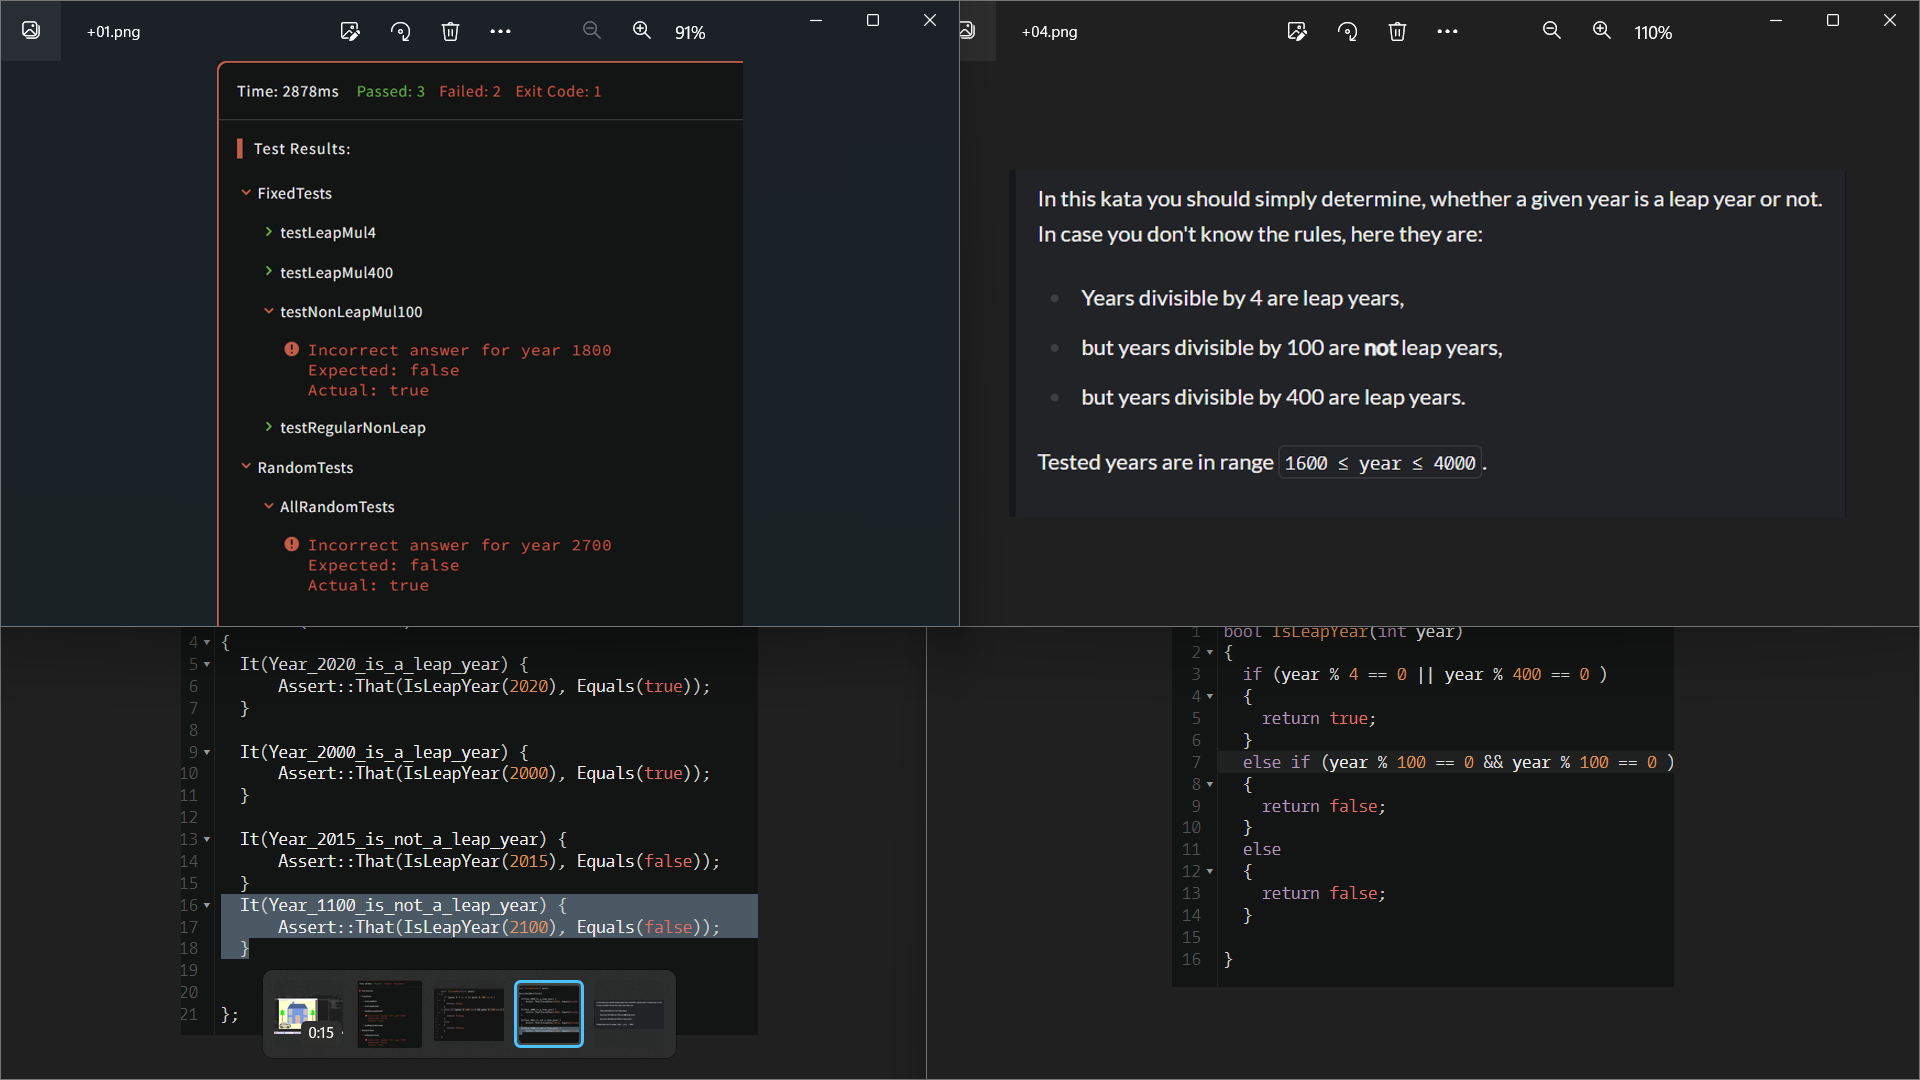Open the photo app icon beside +01.png
The height and width of the screenshot is (1080, 1920).
click(31, 31)
